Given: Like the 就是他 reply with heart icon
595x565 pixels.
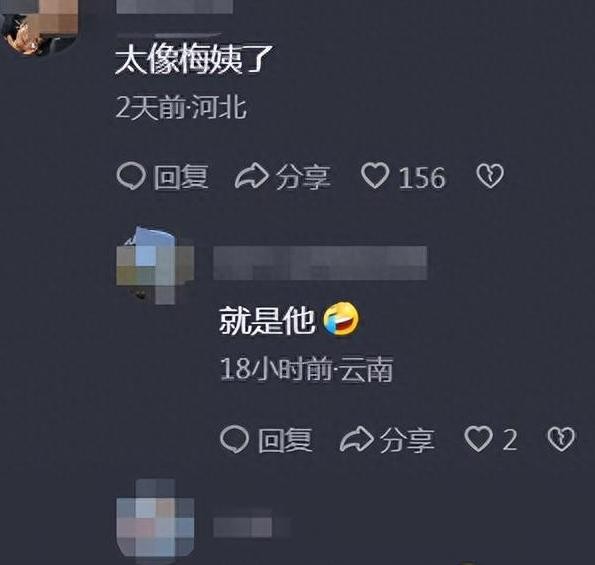Looking at the screenshot, I should coord(479,439).
